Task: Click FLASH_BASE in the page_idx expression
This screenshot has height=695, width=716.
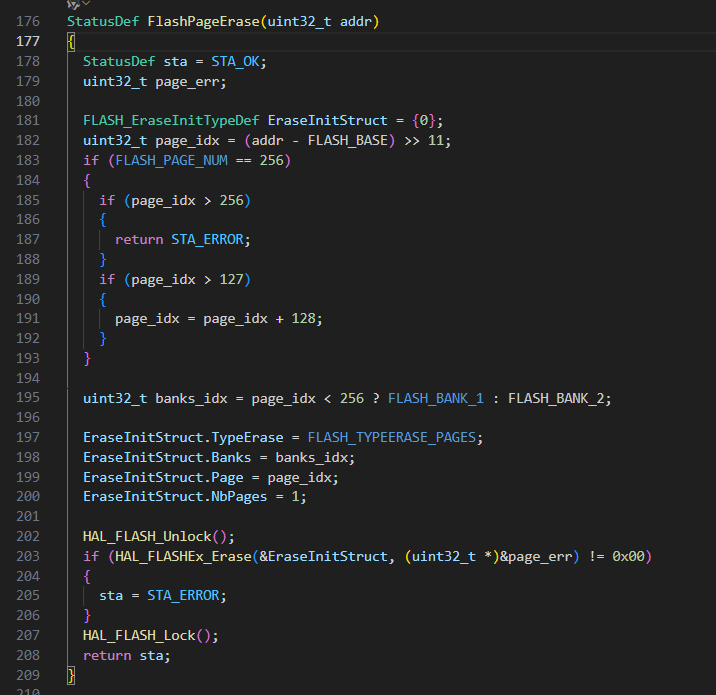Action: click(347, 140)
